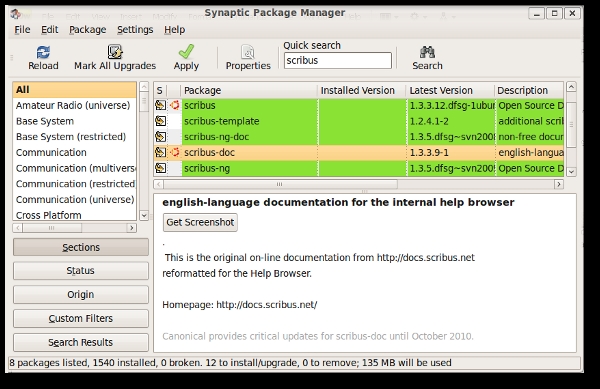Select the scribus-ng package name

(x=207, y=168)
